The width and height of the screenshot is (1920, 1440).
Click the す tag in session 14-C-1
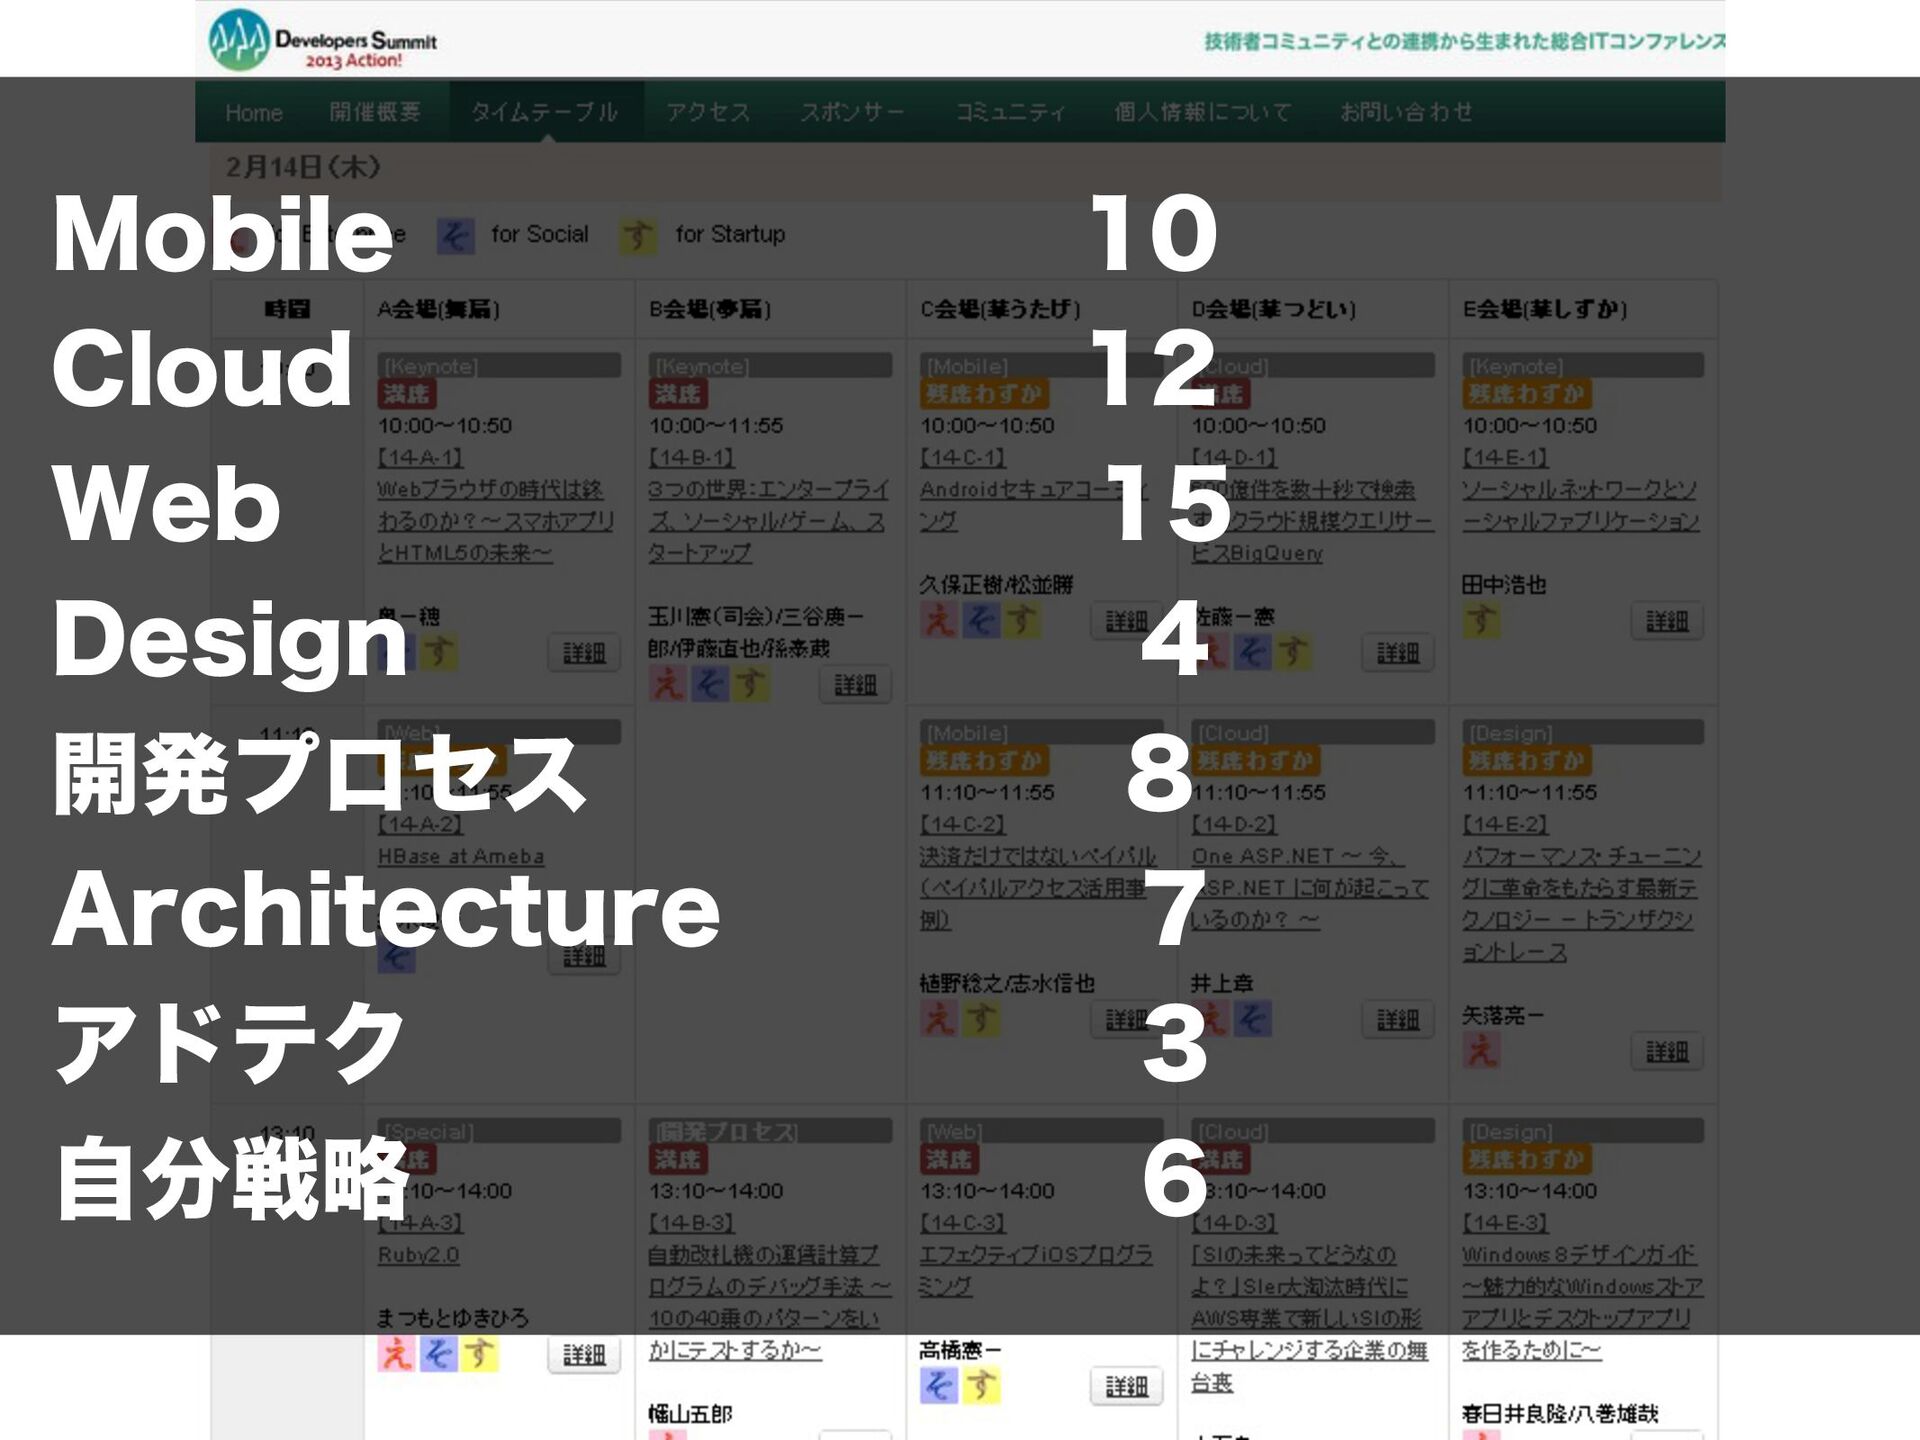click(1021, 620)
